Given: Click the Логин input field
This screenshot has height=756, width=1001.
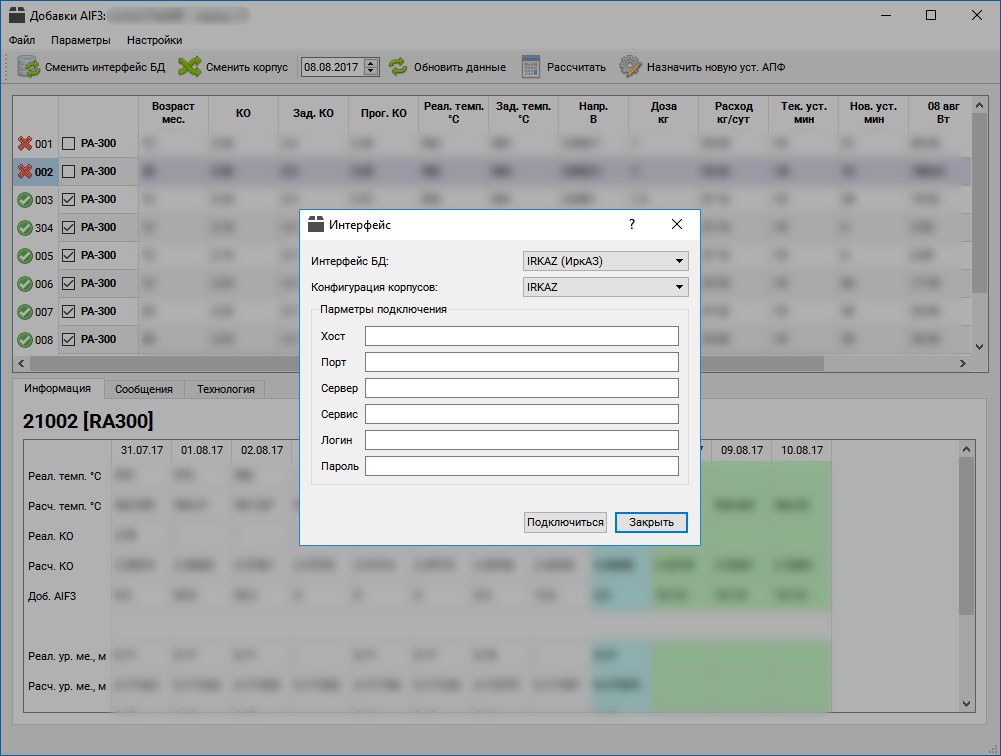Looking at the screenshot, I should (522, 440).
